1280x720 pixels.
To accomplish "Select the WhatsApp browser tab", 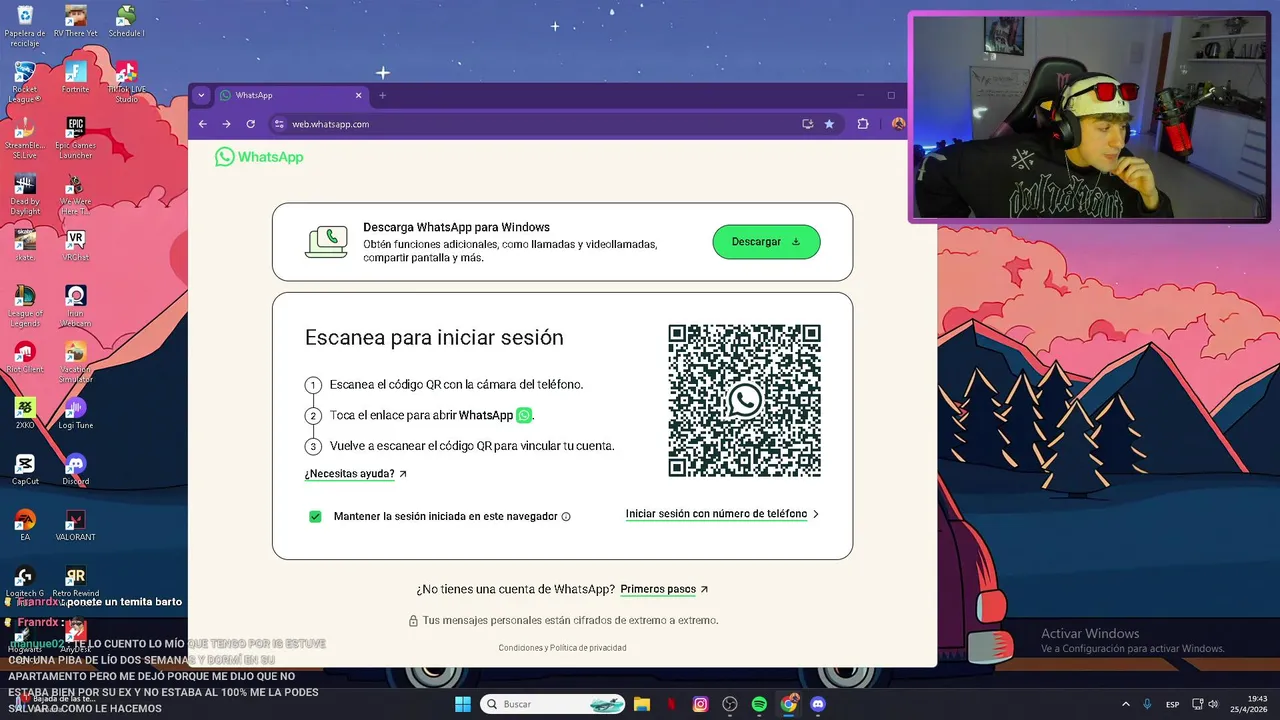I will [291, 95].
